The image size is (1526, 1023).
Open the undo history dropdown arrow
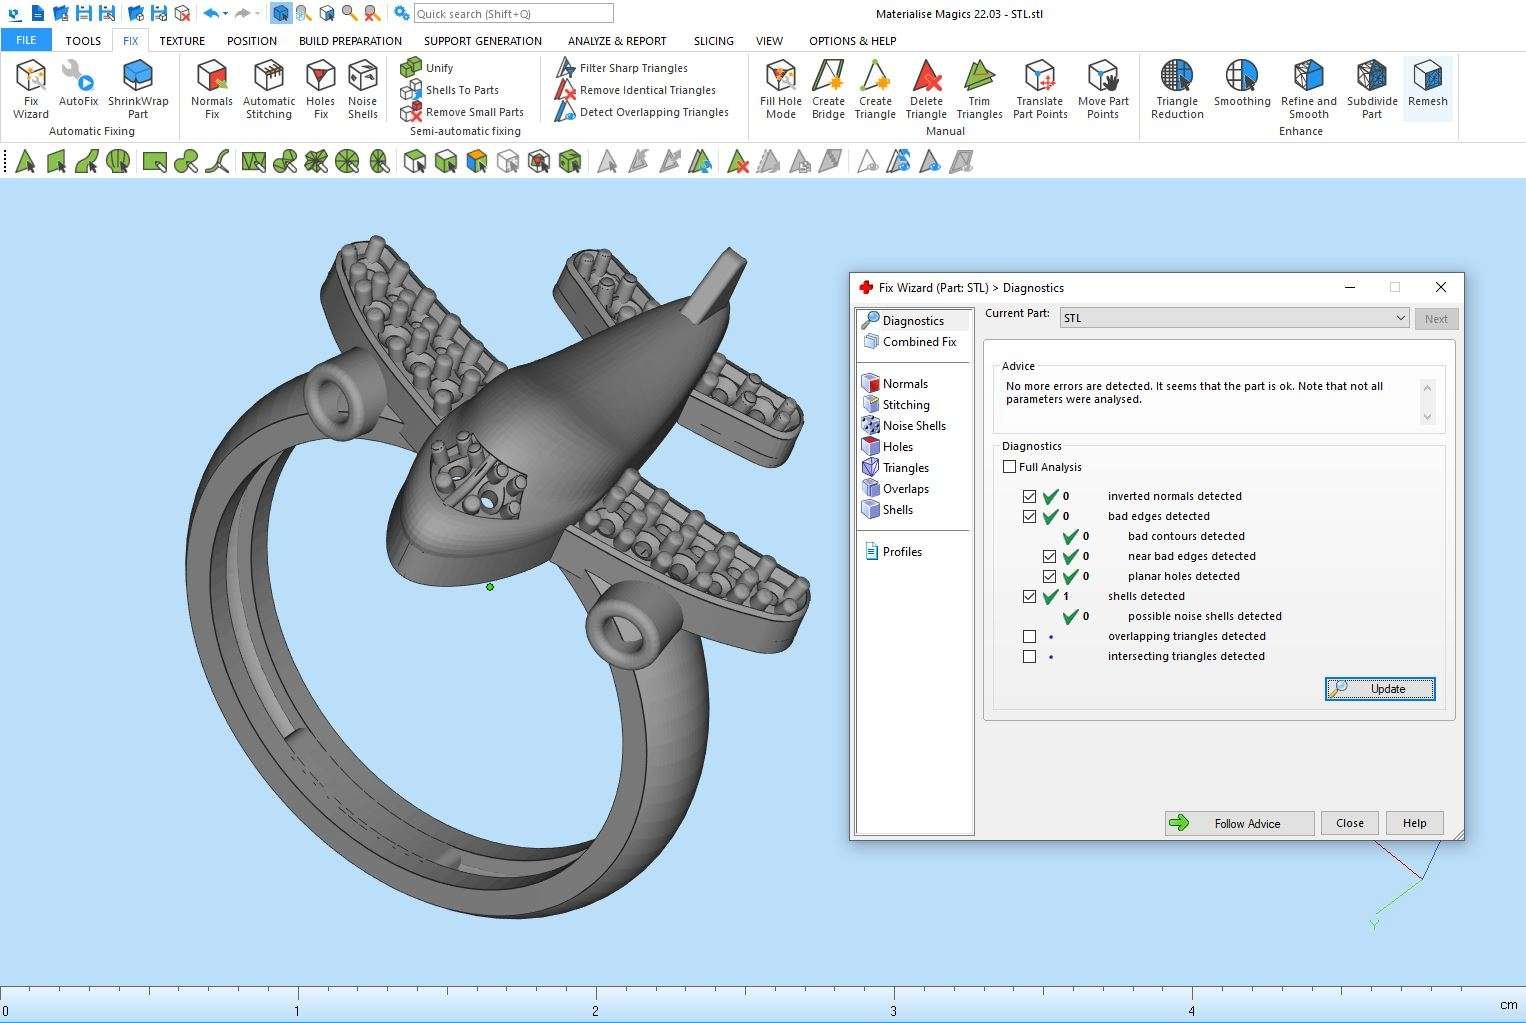pyautogui.click(x=226, y=14)
